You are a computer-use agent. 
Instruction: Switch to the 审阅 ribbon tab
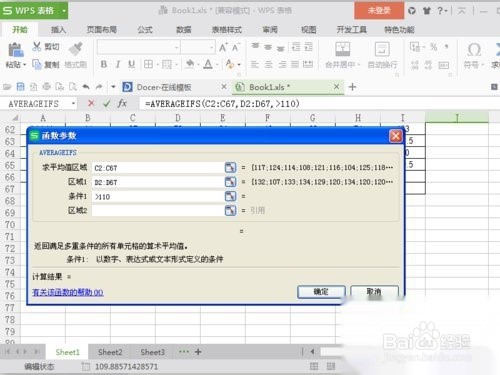[270, 30]
